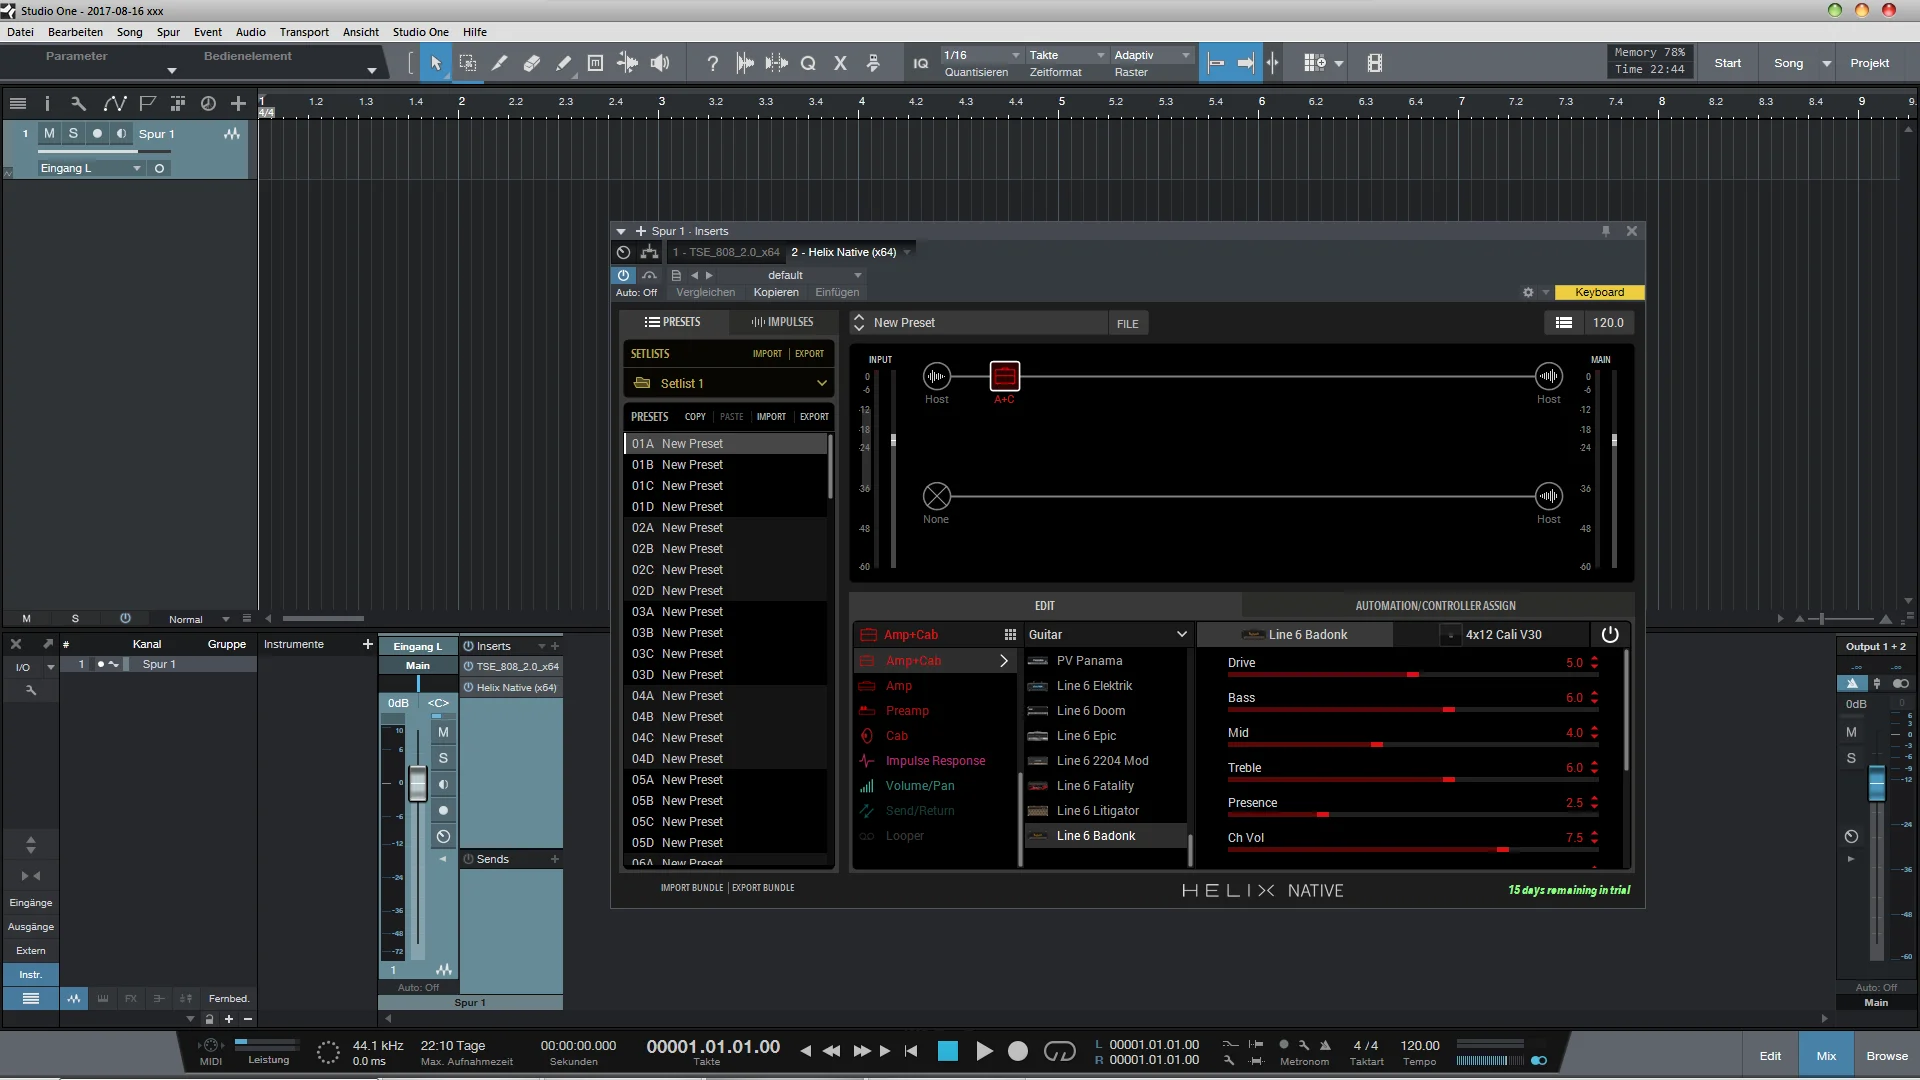This screenshot has width=1920, height=1080.
Task: Bypass Amp+Cab block with power button
Action: click(x=1610, y=634)
